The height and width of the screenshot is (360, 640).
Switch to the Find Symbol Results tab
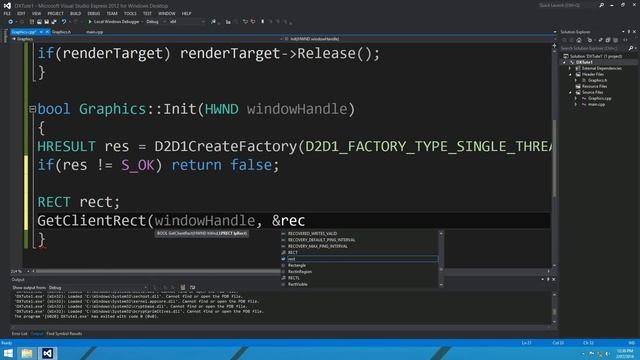point(64,334)
